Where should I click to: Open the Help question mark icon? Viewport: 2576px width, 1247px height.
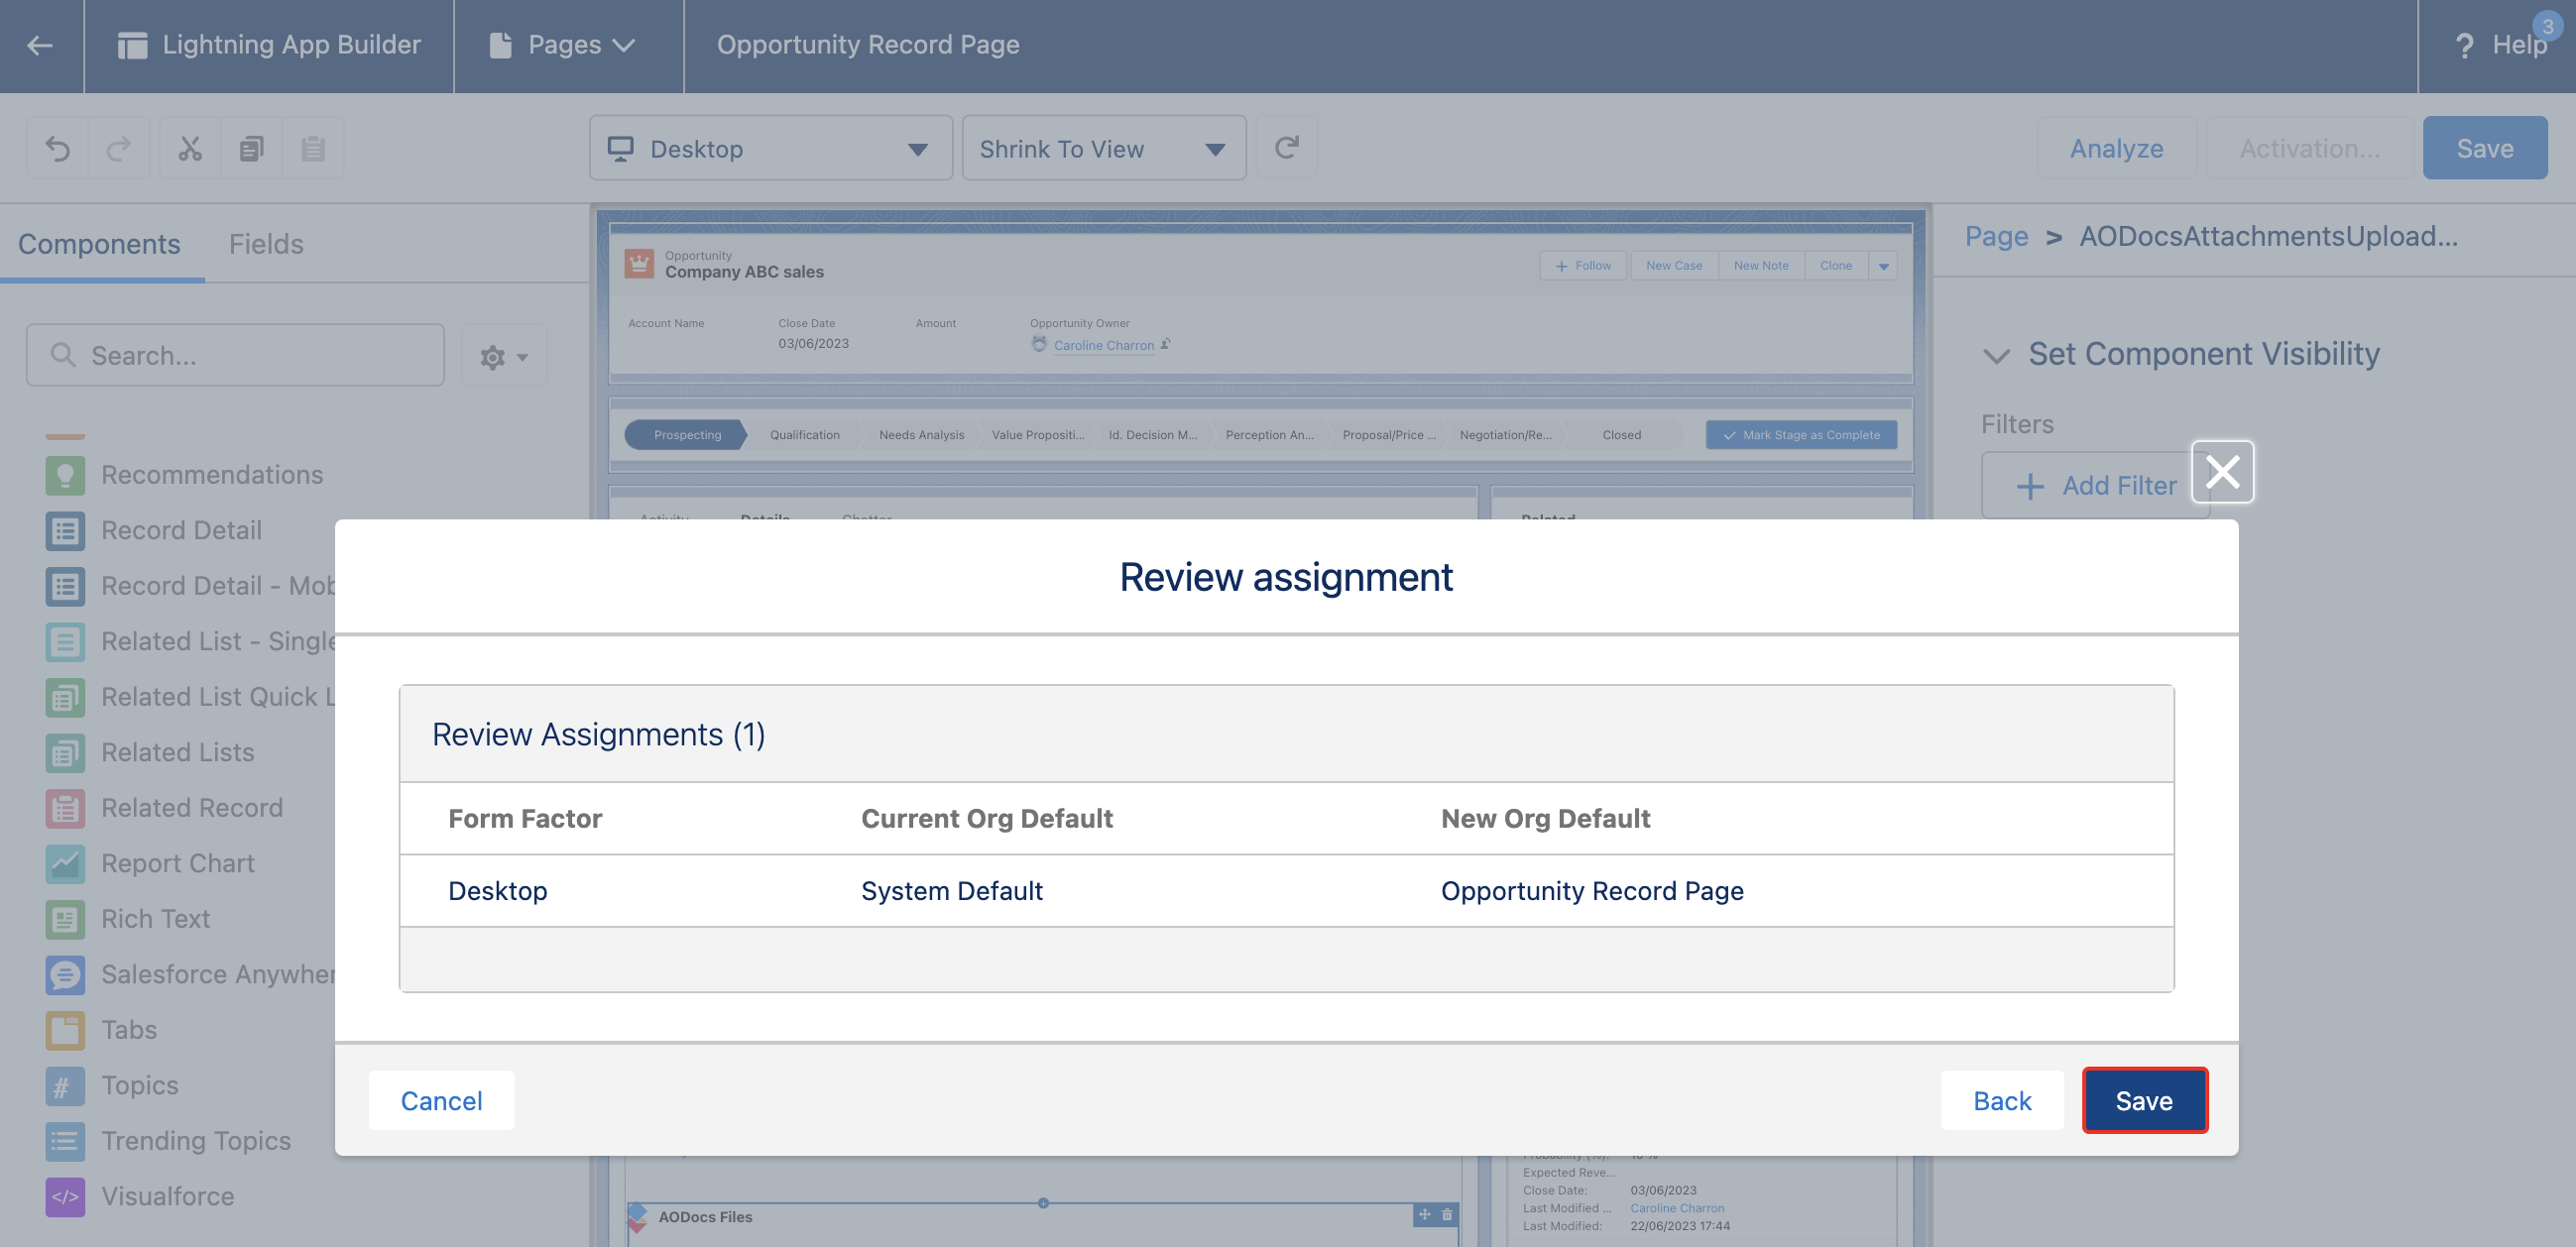click(2464, 45)
